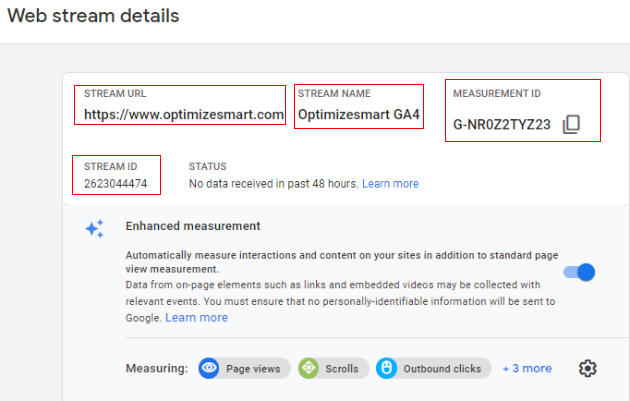Image resolution: width=630 pixels, height=401 pixels.
Task: Open Learn more link after Google
Action: [x=196, y=317]
